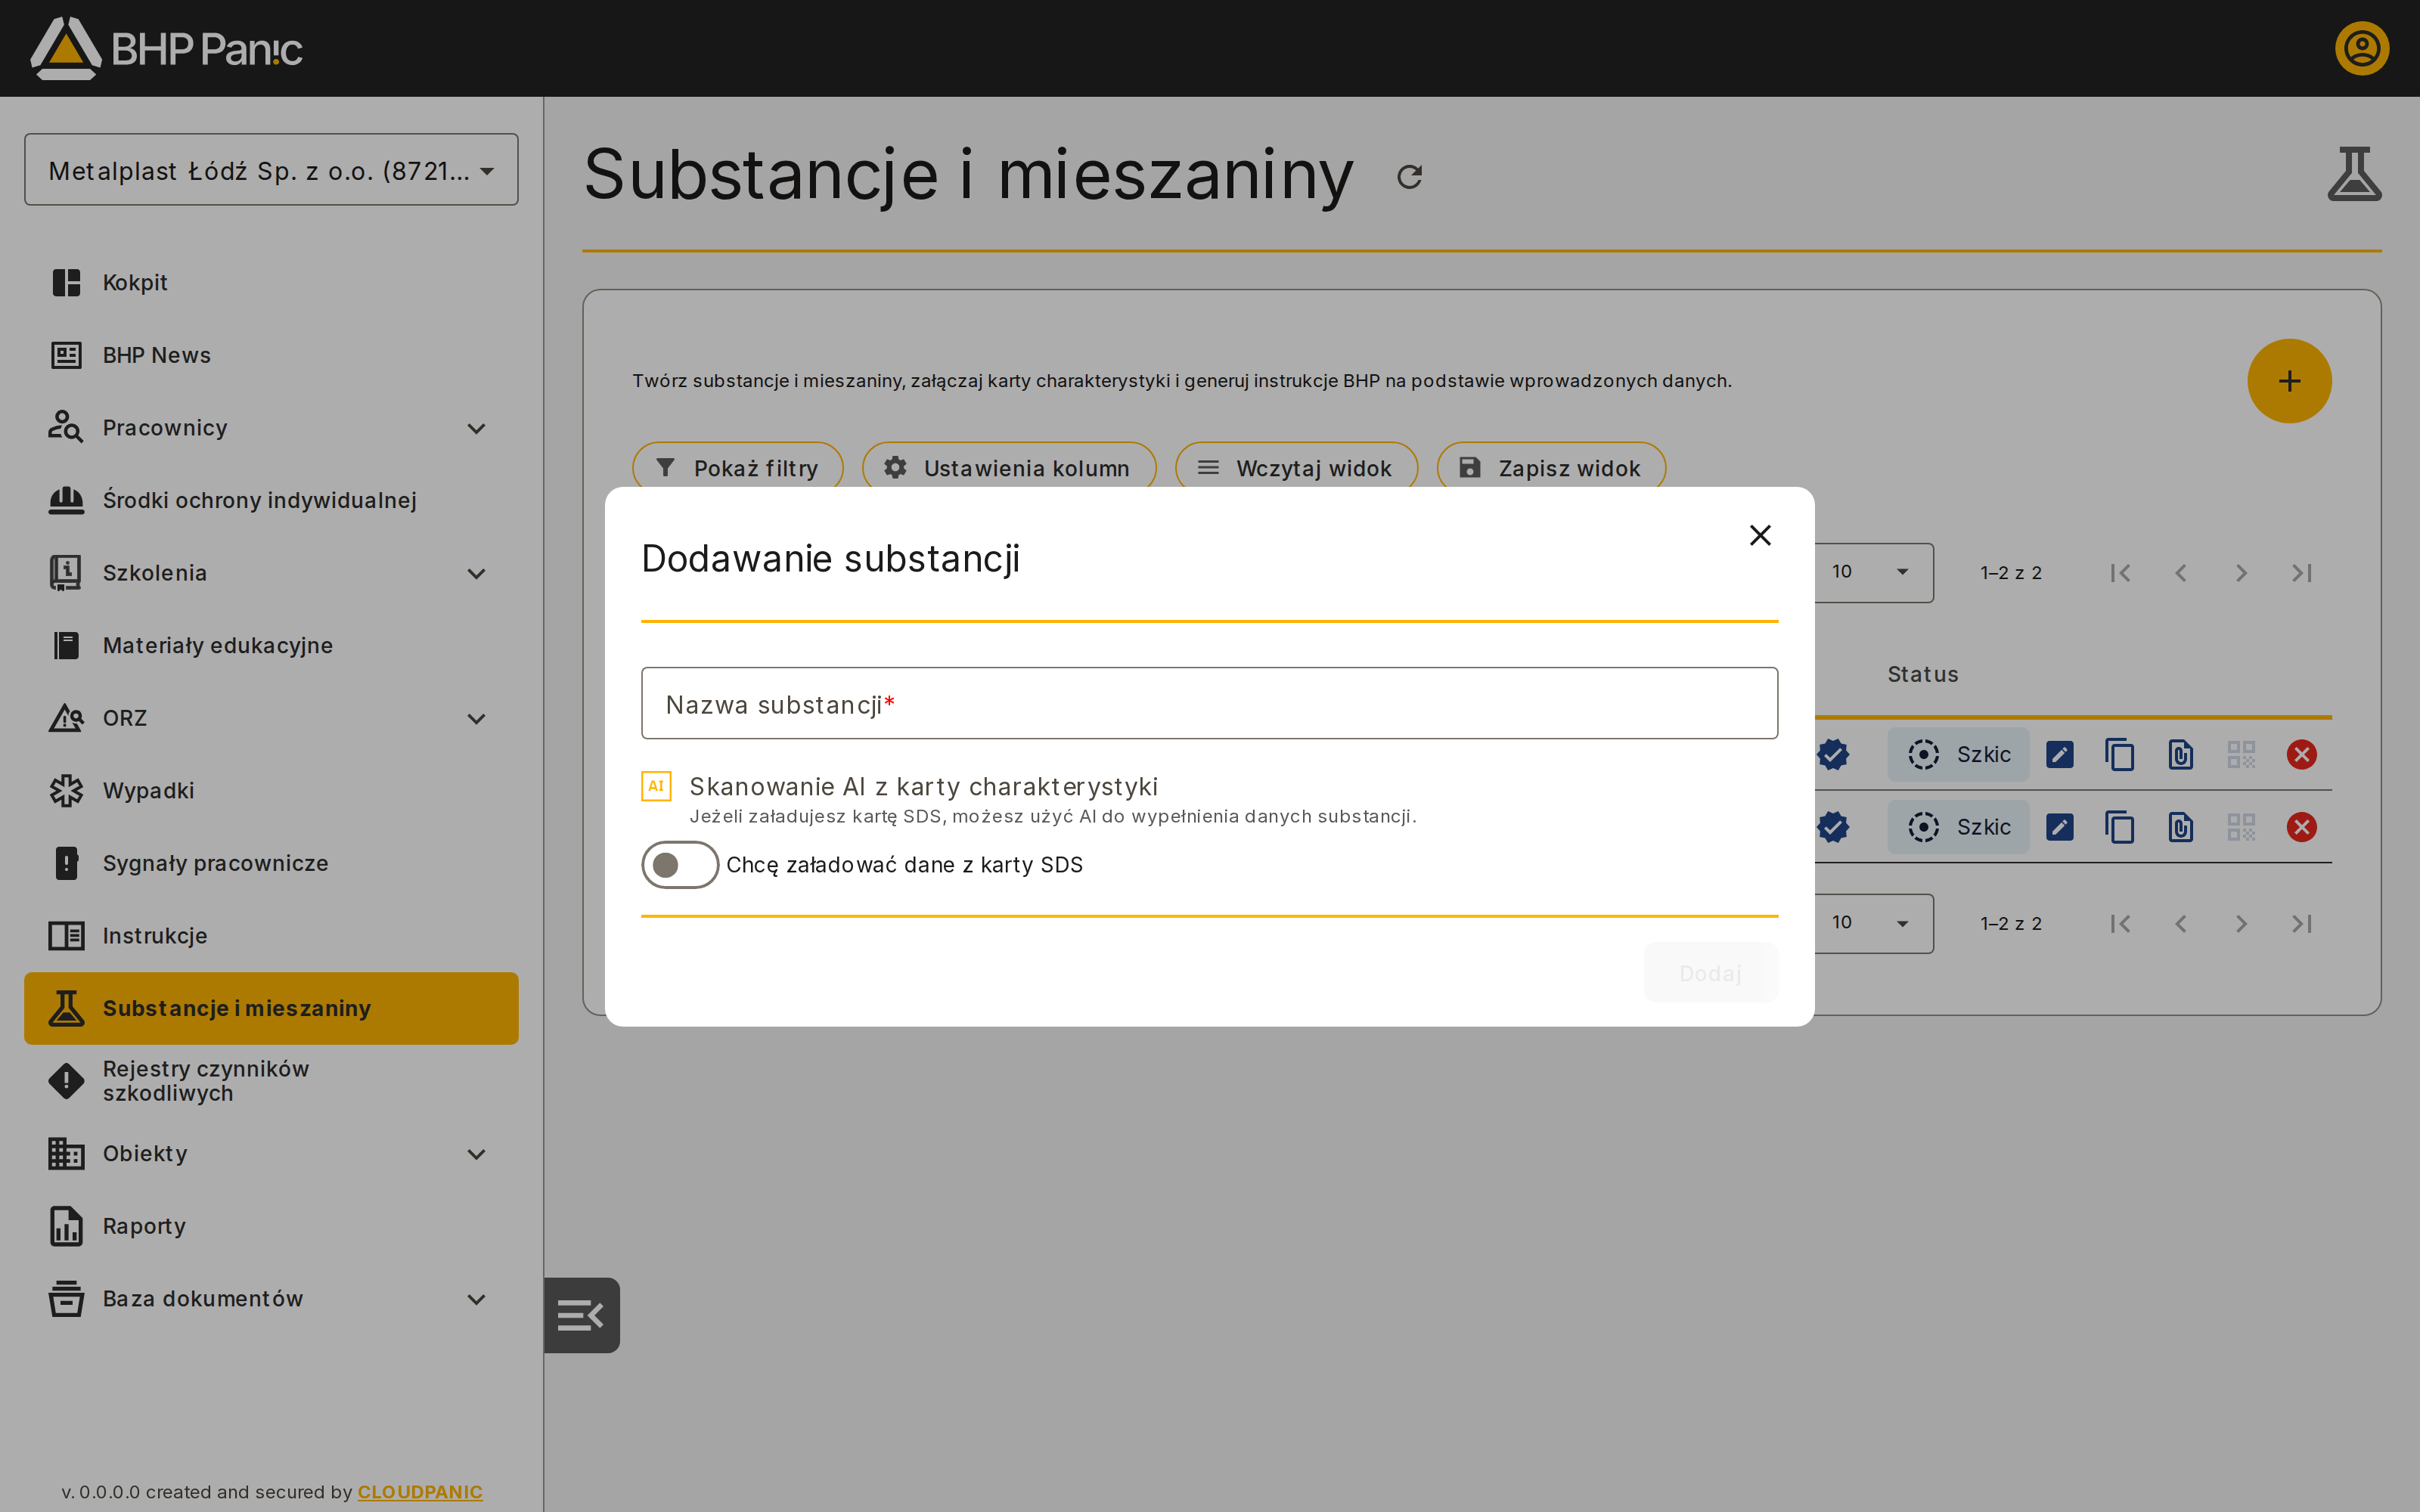Click the attachment file icon in second row

[x=2180, y=827]
